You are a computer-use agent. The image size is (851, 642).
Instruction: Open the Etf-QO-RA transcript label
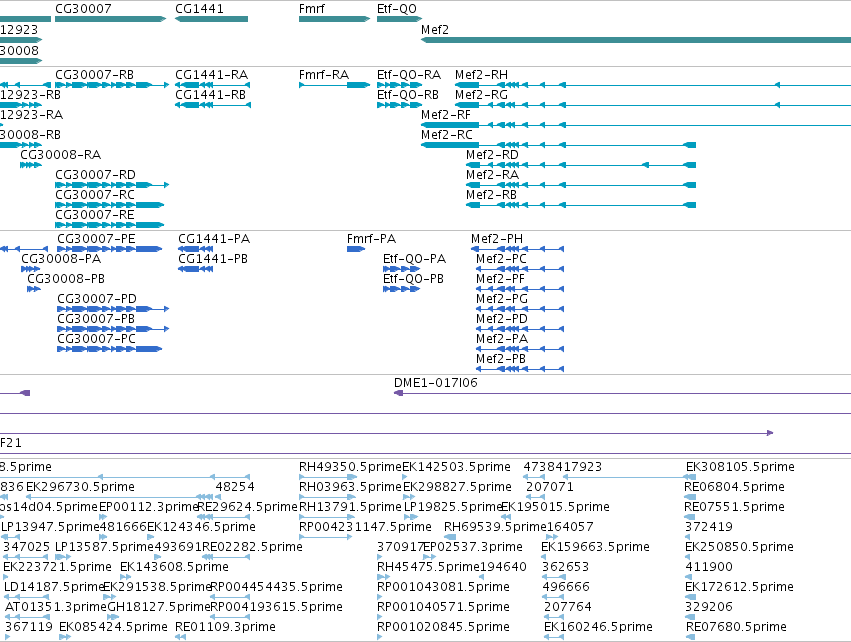coord(409,75)
